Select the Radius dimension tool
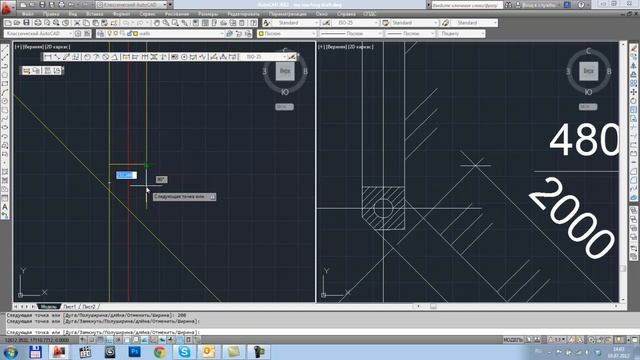The image size is (640, 360). 87,57
